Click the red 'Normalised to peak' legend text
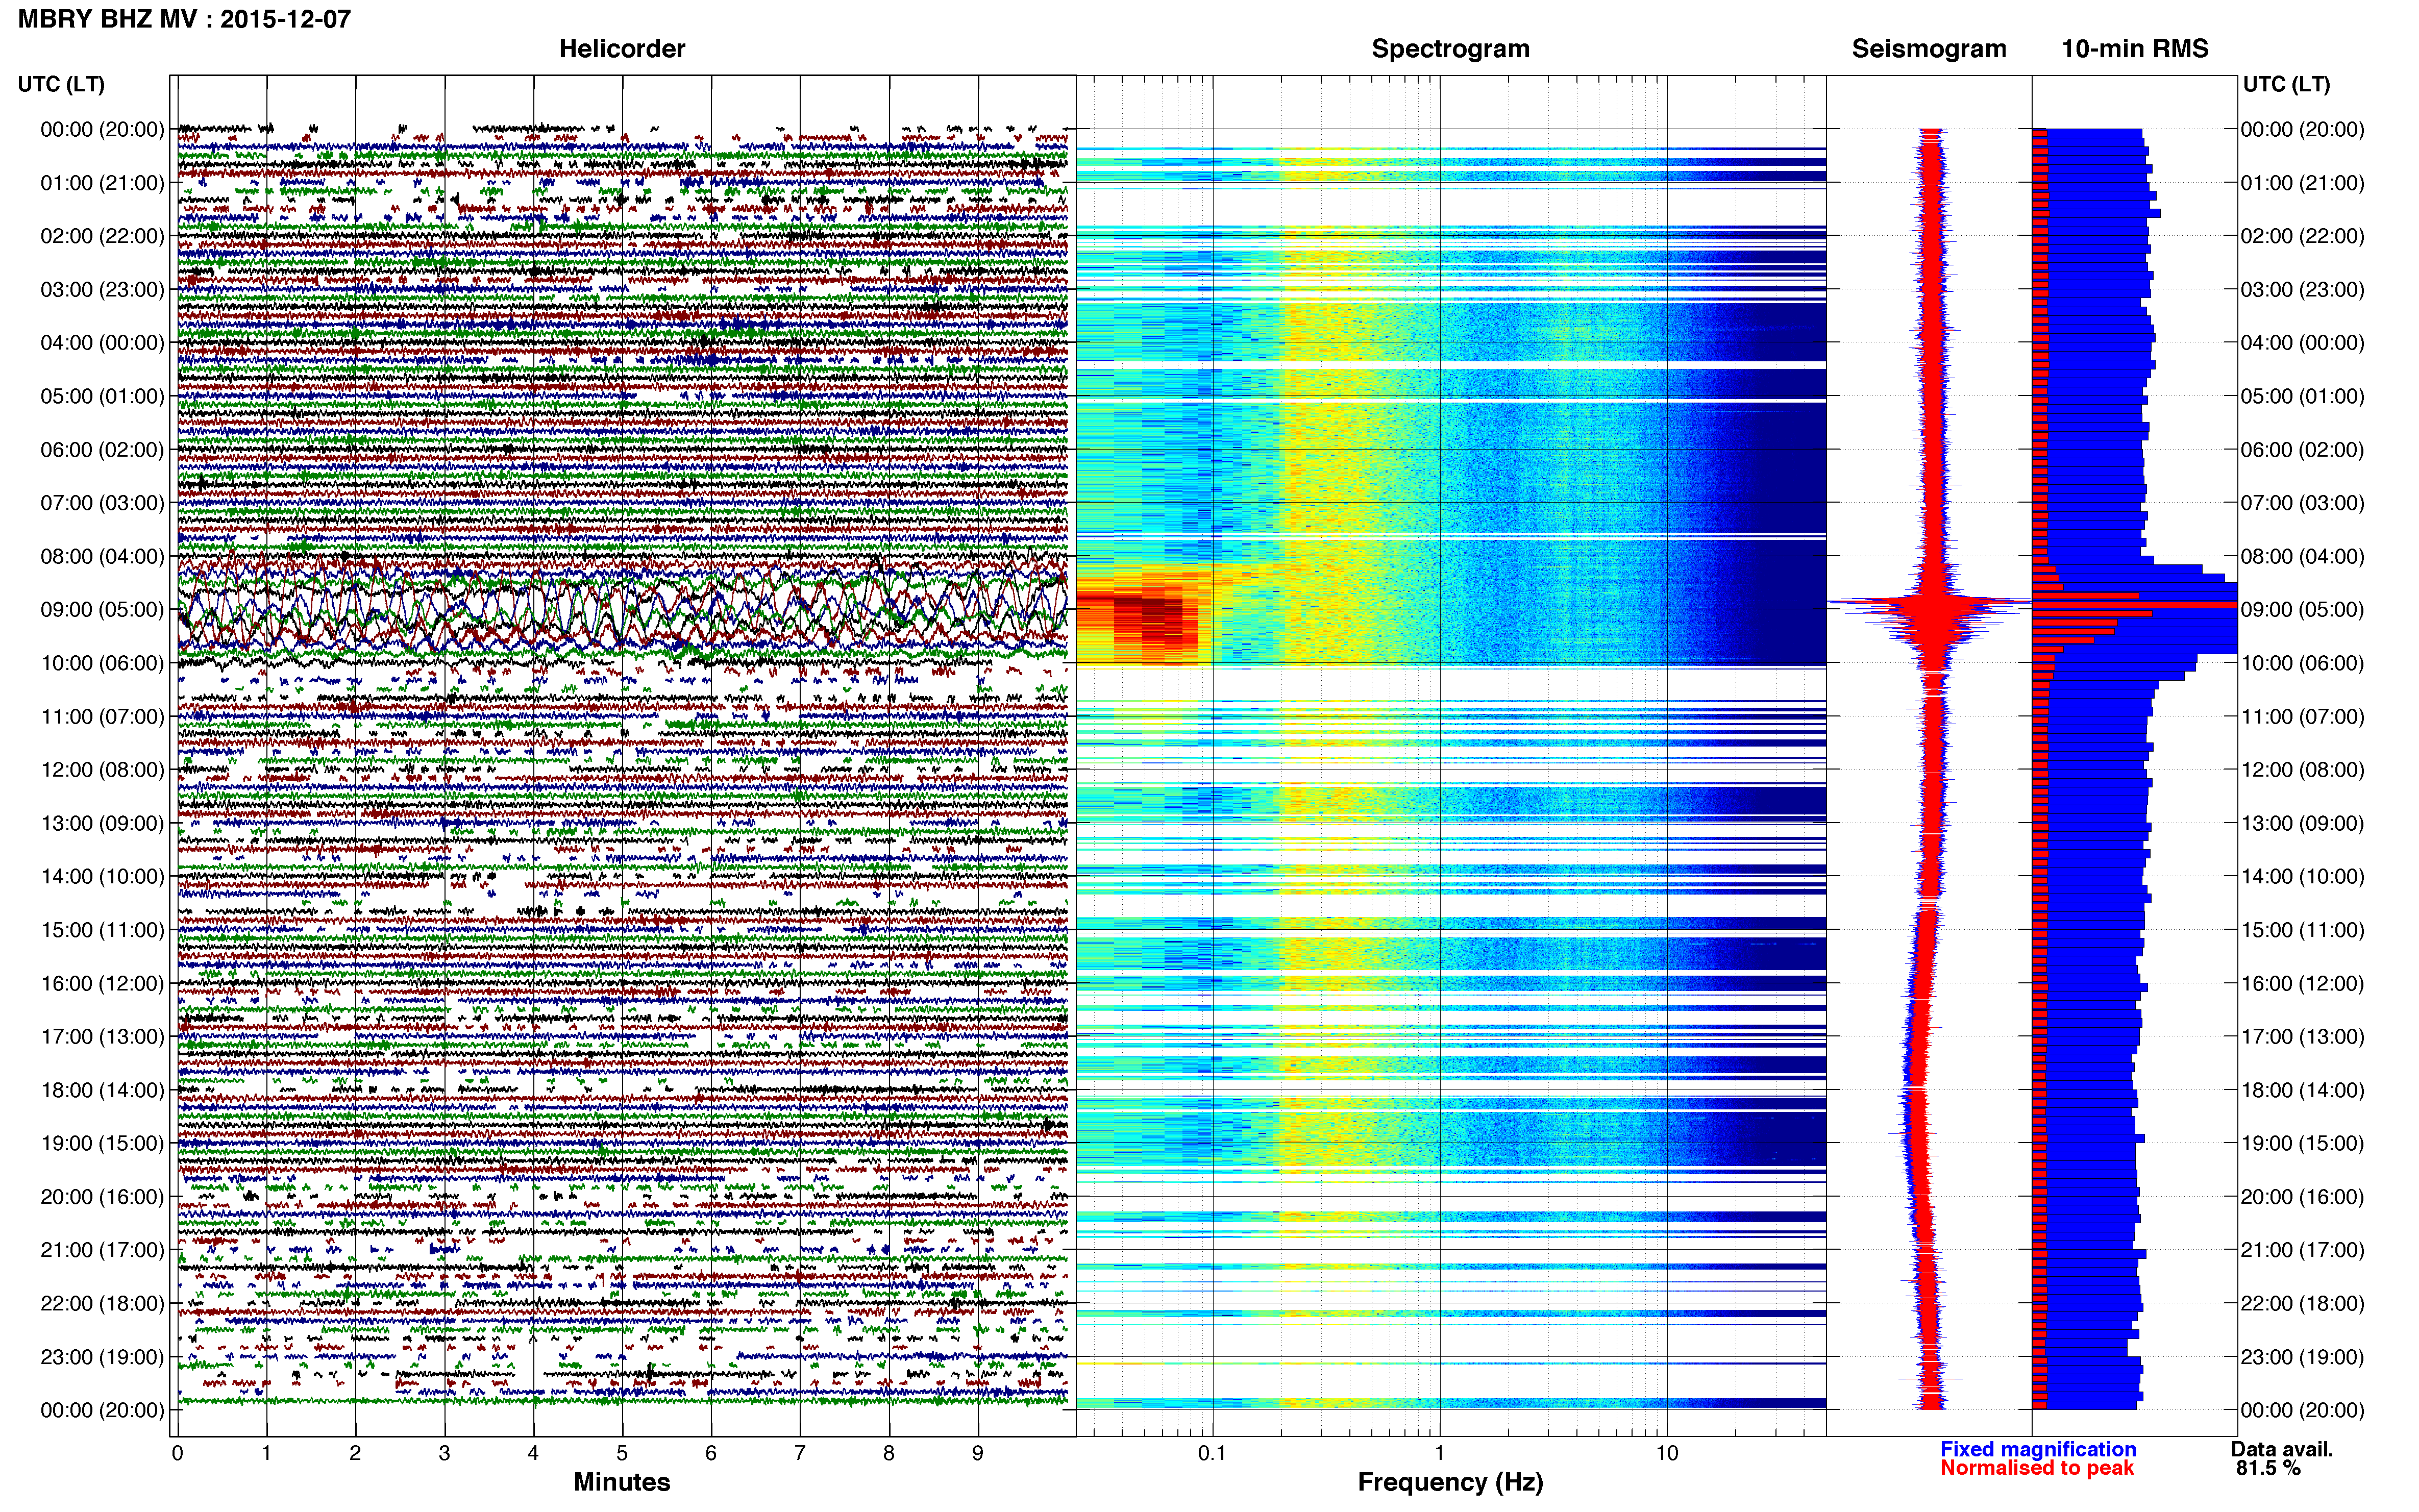This screenshot has height=1512, width=2419. pyautogui.click(x=2037, y=1468)
